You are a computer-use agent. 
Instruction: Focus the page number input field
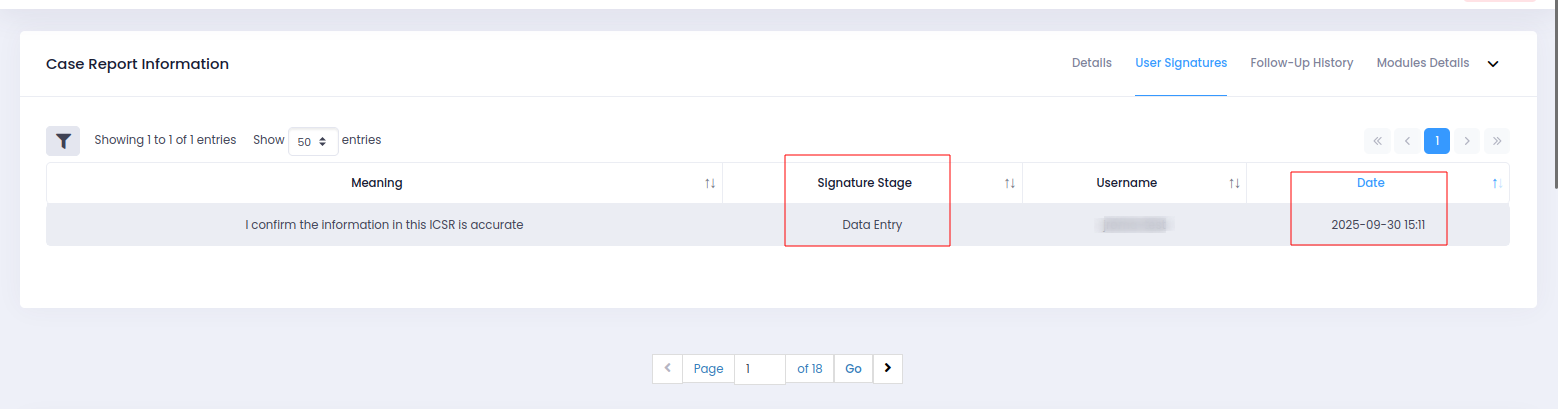759,369
